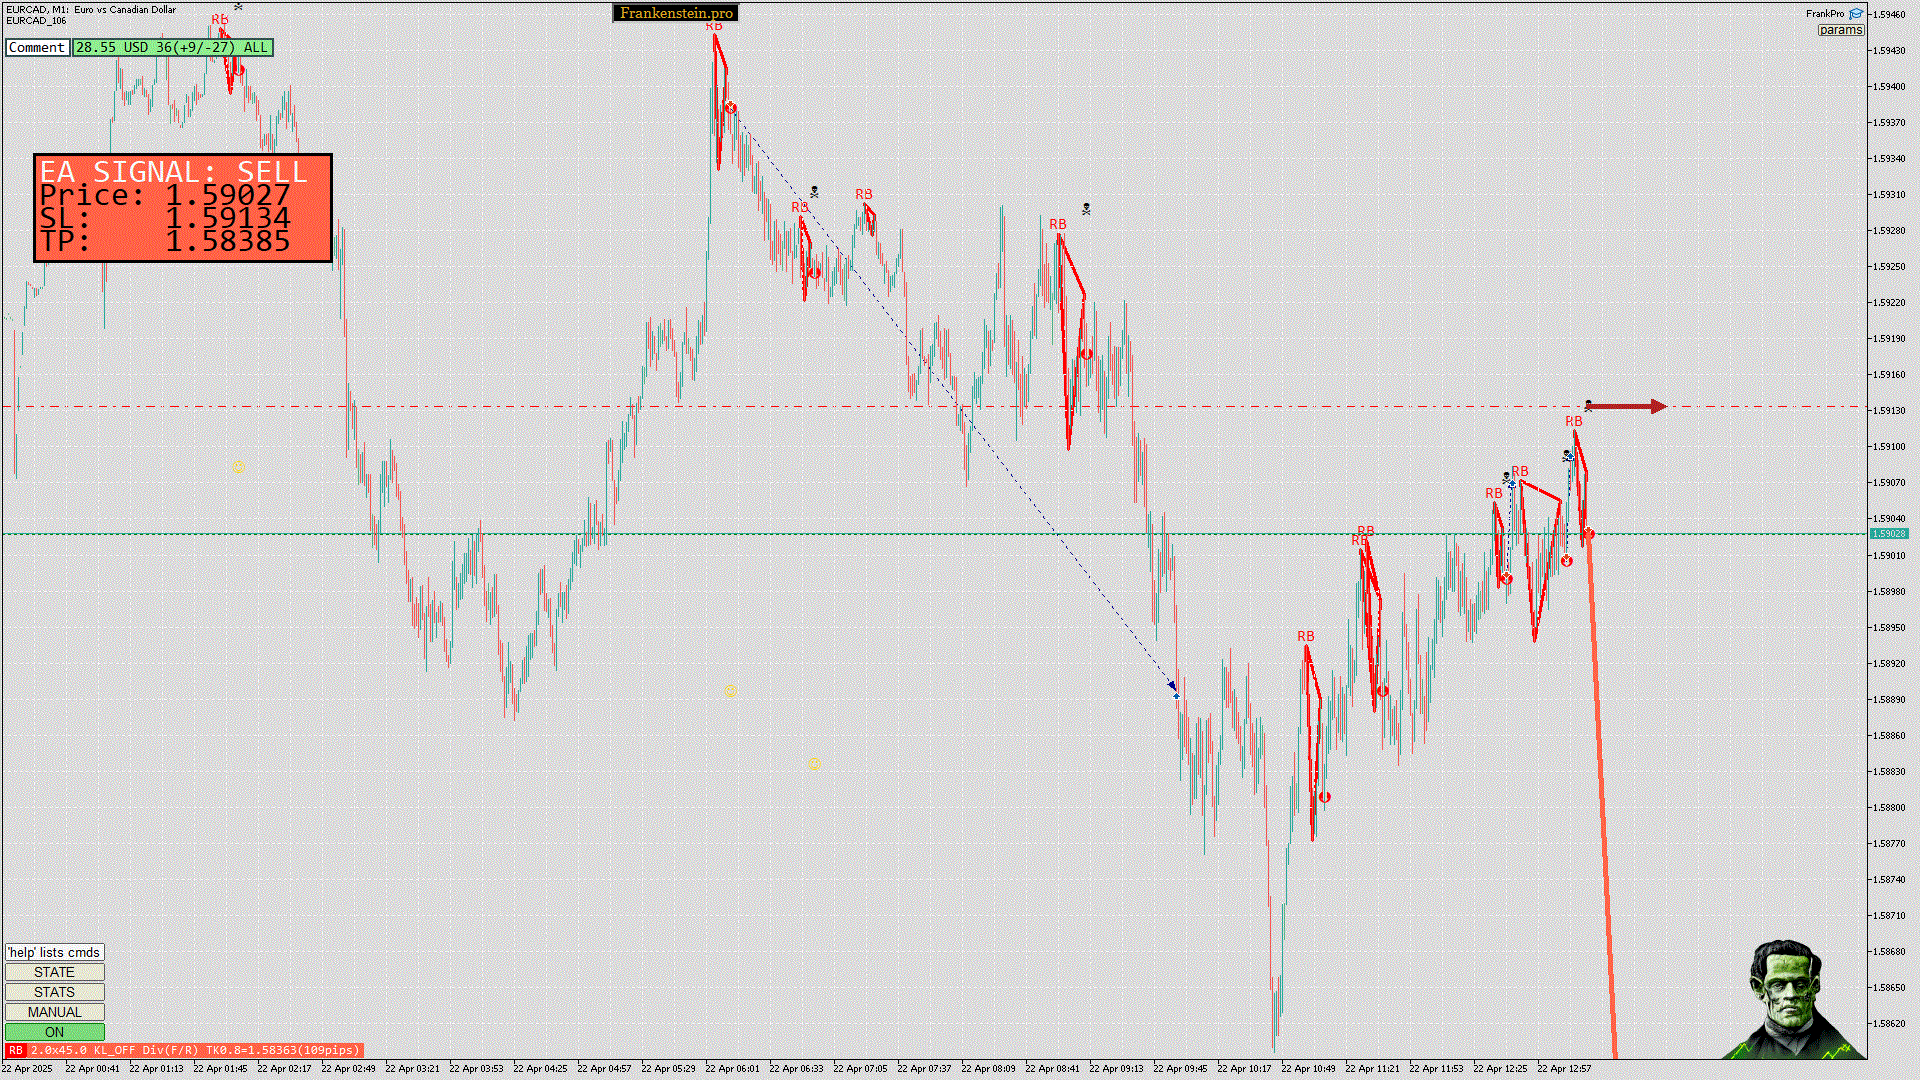This screenshot has width=1920, height=1080.
Task: Click the Comment label box
Action: [x=37, y=47]
